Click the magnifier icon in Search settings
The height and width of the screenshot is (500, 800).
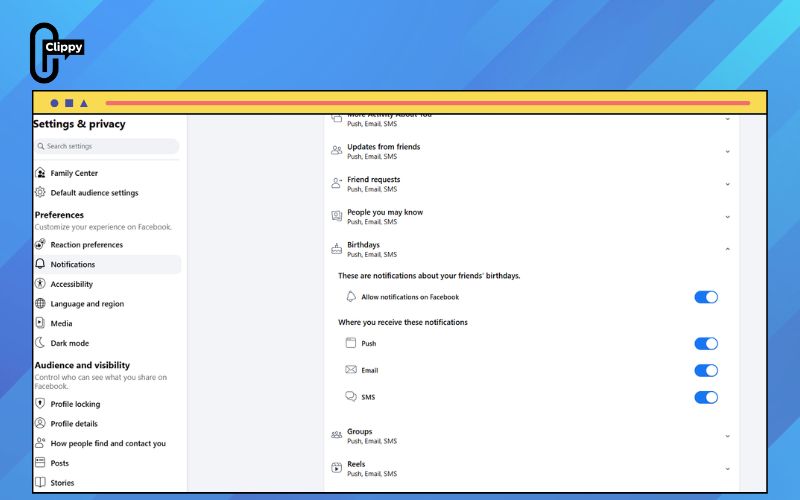pos(41,146)
